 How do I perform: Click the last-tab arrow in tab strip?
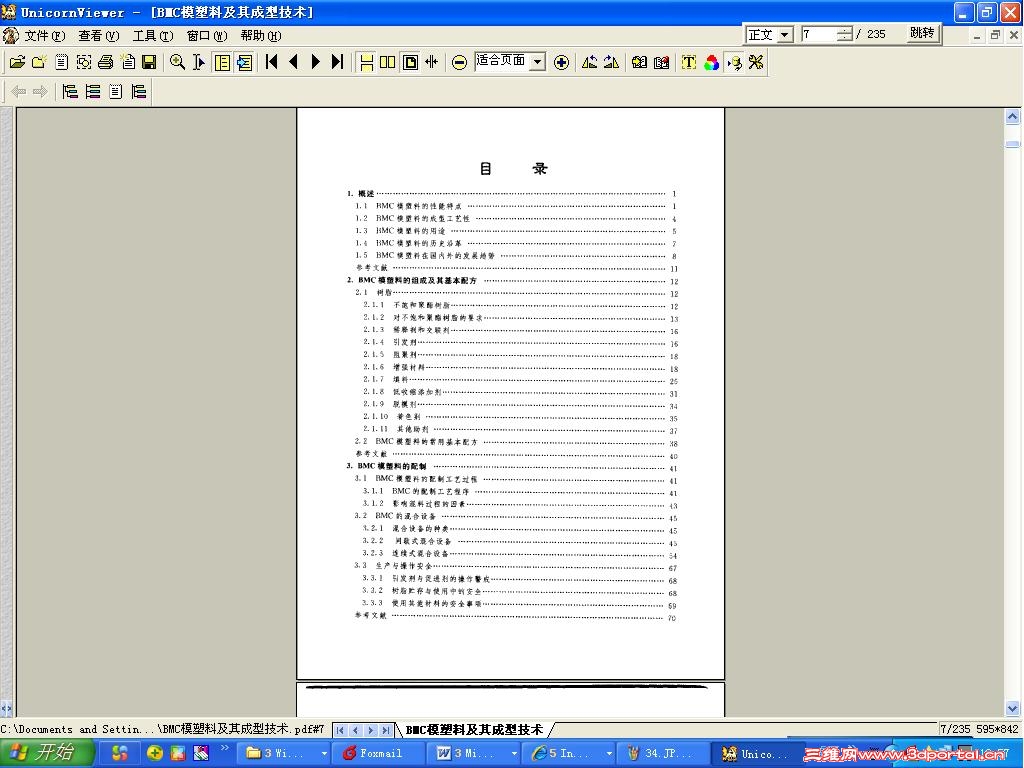click(386, 730)
